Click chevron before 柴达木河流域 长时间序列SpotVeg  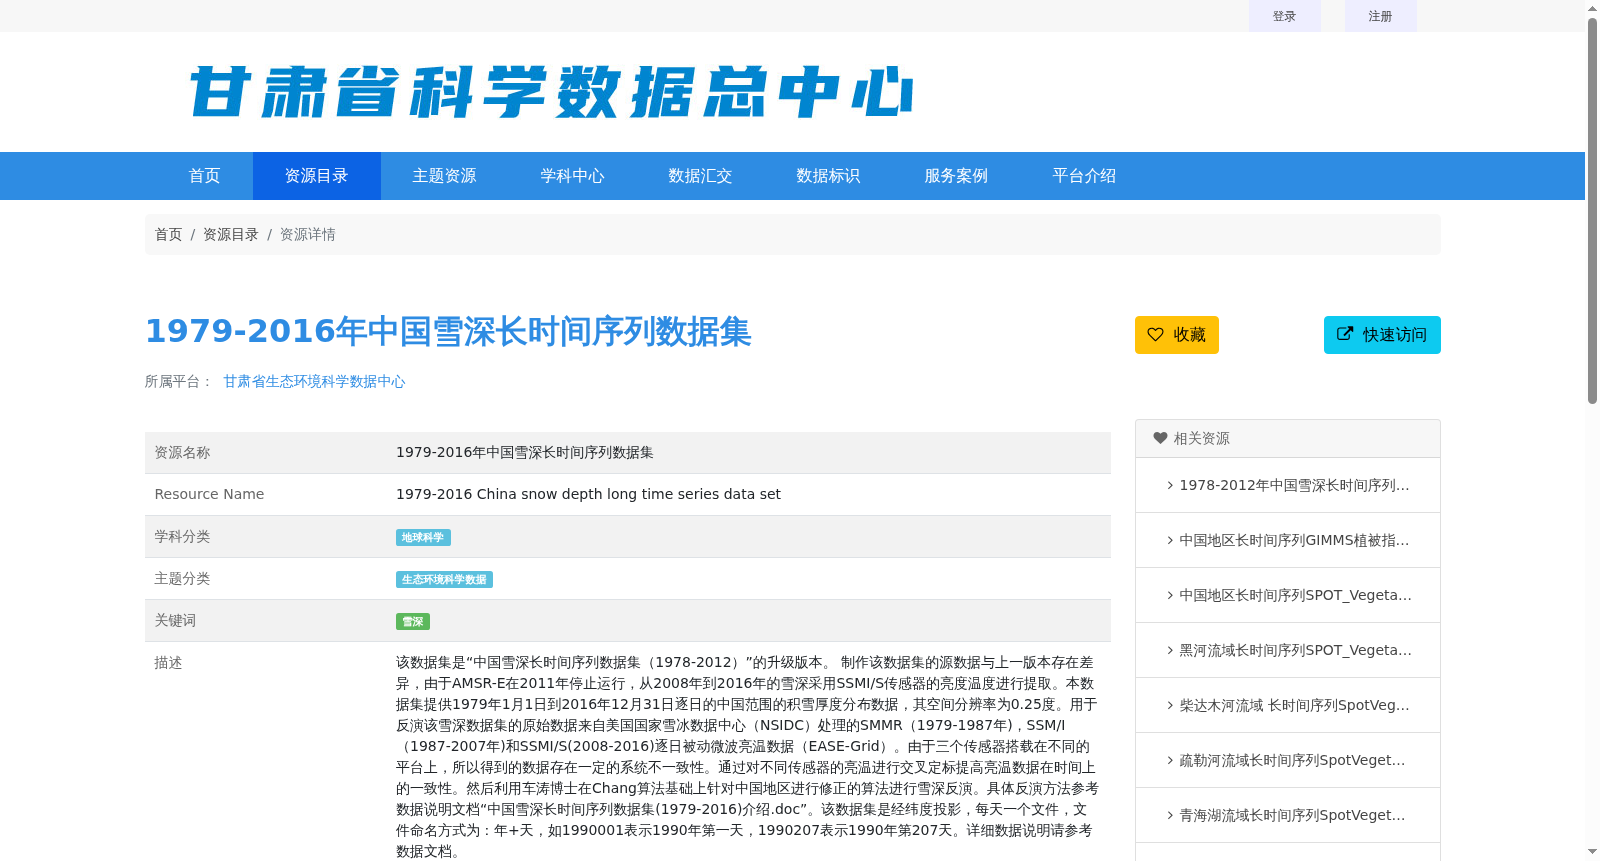1170,705
